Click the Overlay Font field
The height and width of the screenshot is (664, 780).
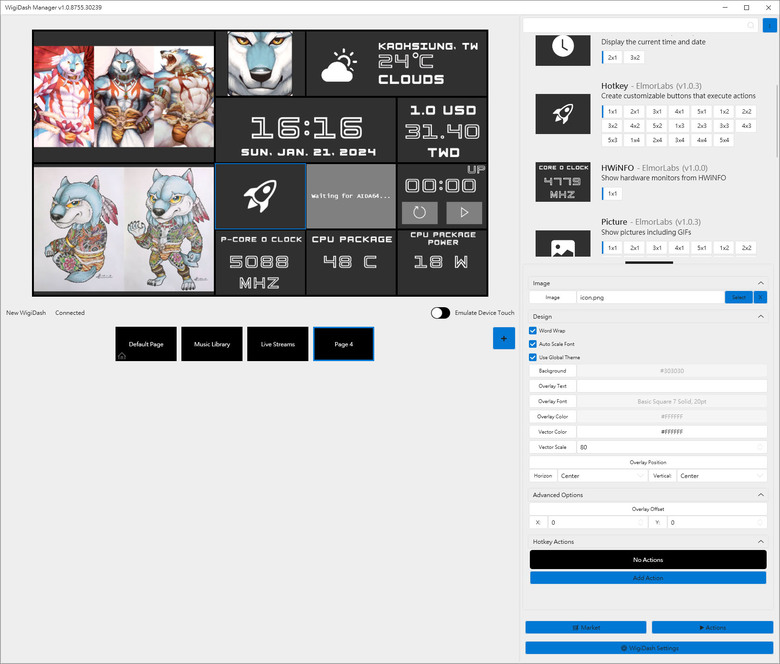pyautogui.click(x=672, y=401)
